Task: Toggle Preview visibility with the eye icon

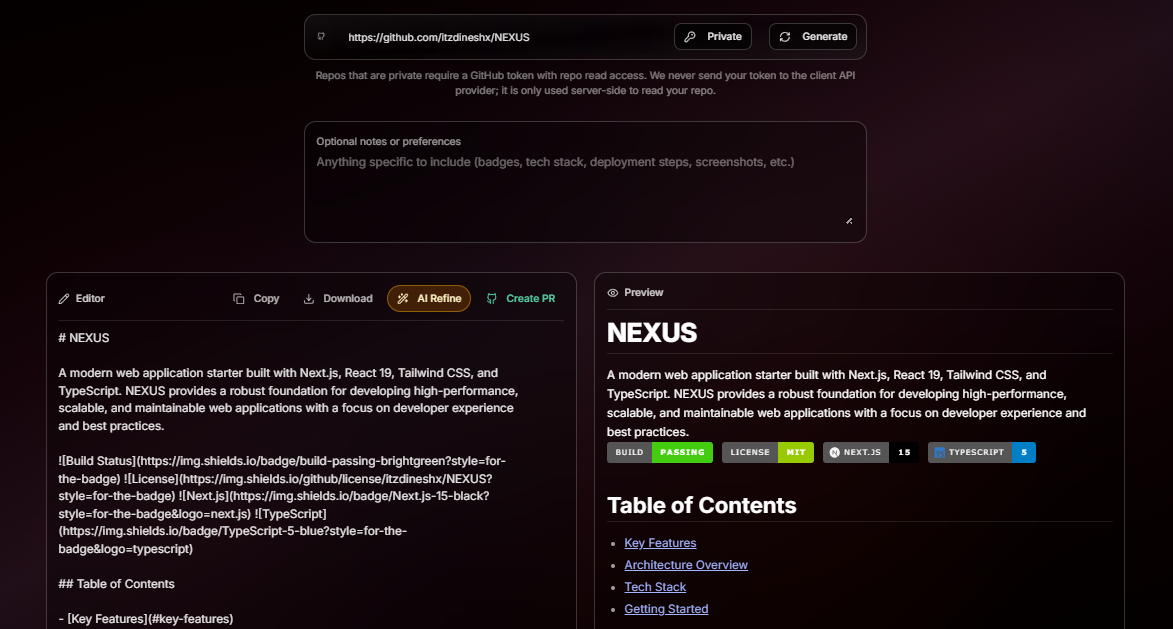Action: pyautogui.click(x=612, y=292)
